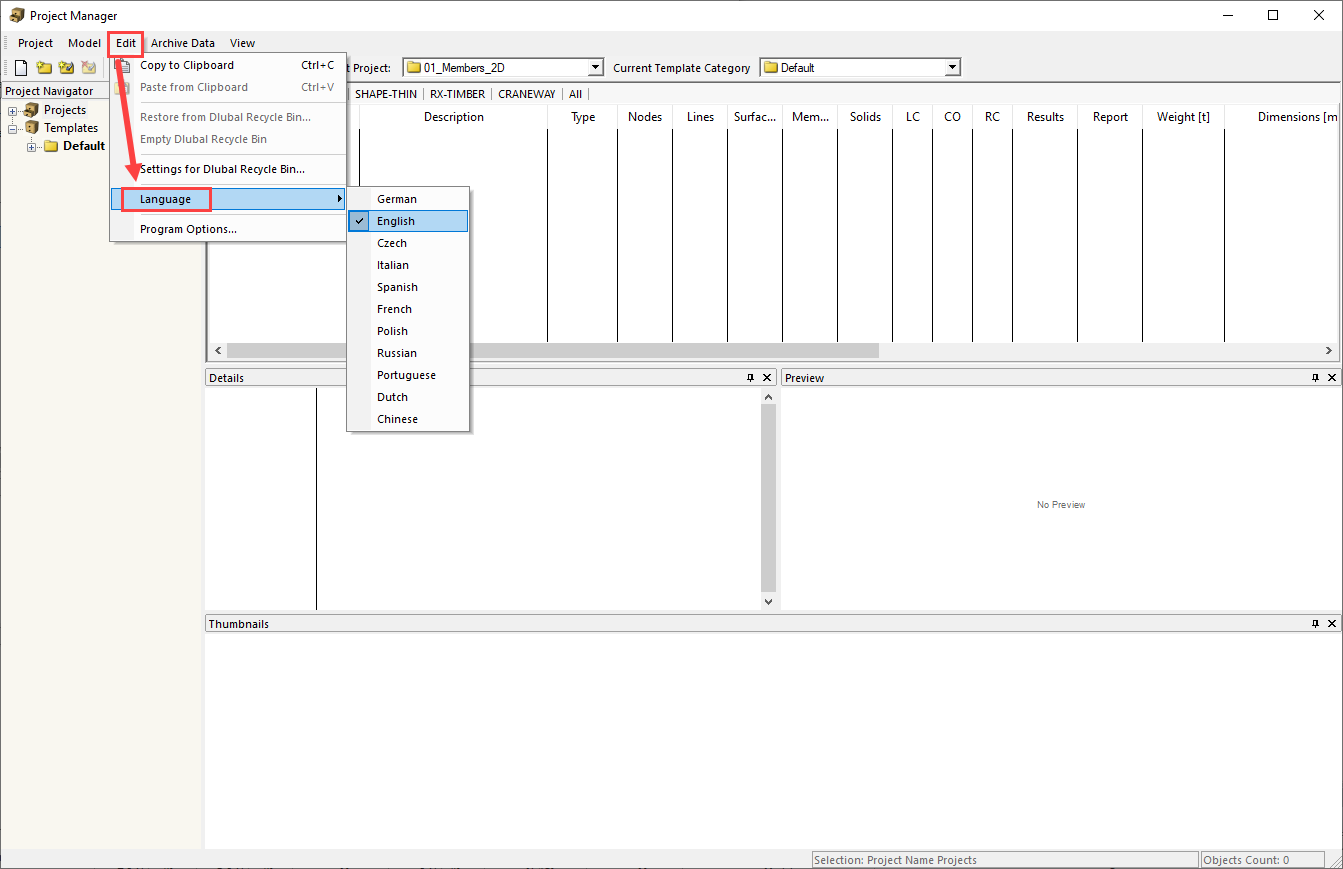Click the table scroll right arrow

(x=1329, y=351)
